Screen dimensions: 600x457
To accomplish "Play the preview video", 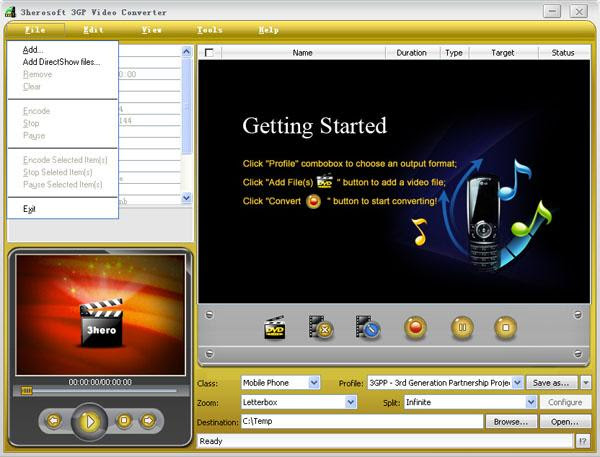I will (90, 421).
